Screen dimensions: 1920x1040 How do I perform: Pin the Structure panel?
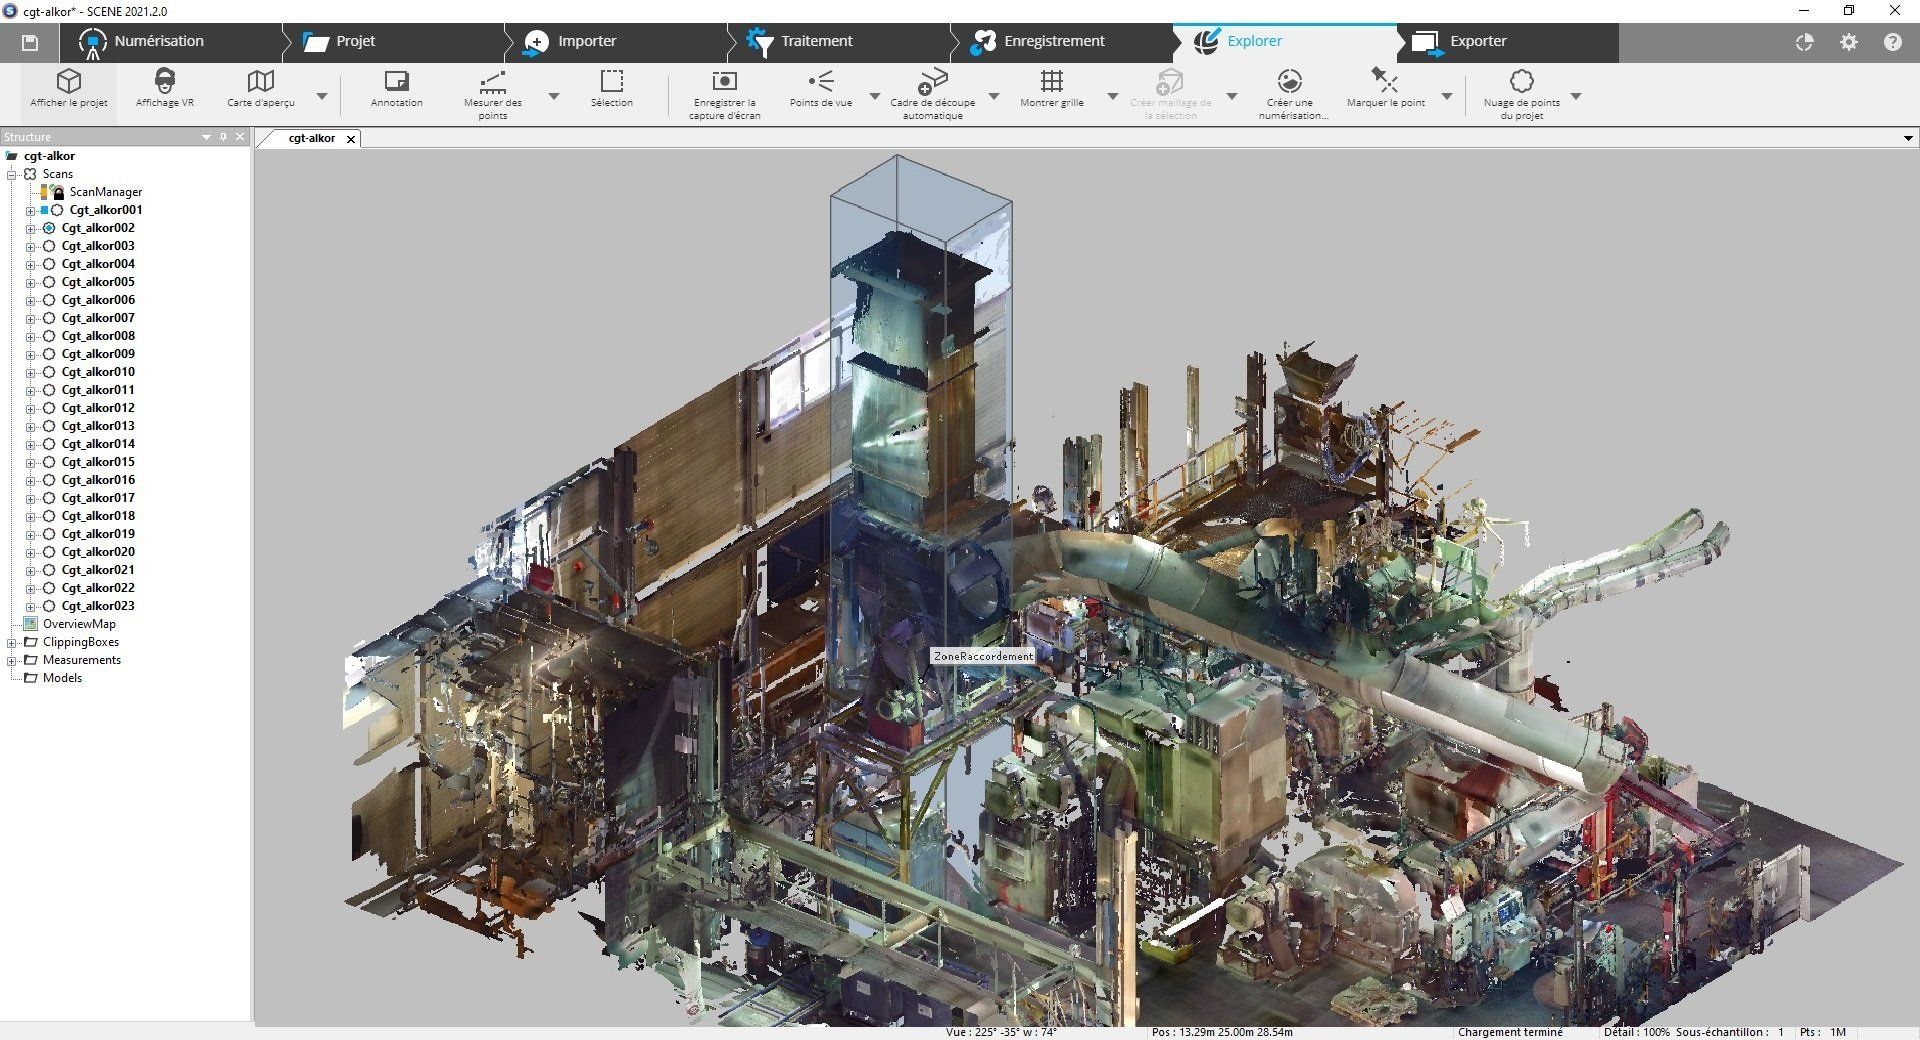(x=223, y=137)
